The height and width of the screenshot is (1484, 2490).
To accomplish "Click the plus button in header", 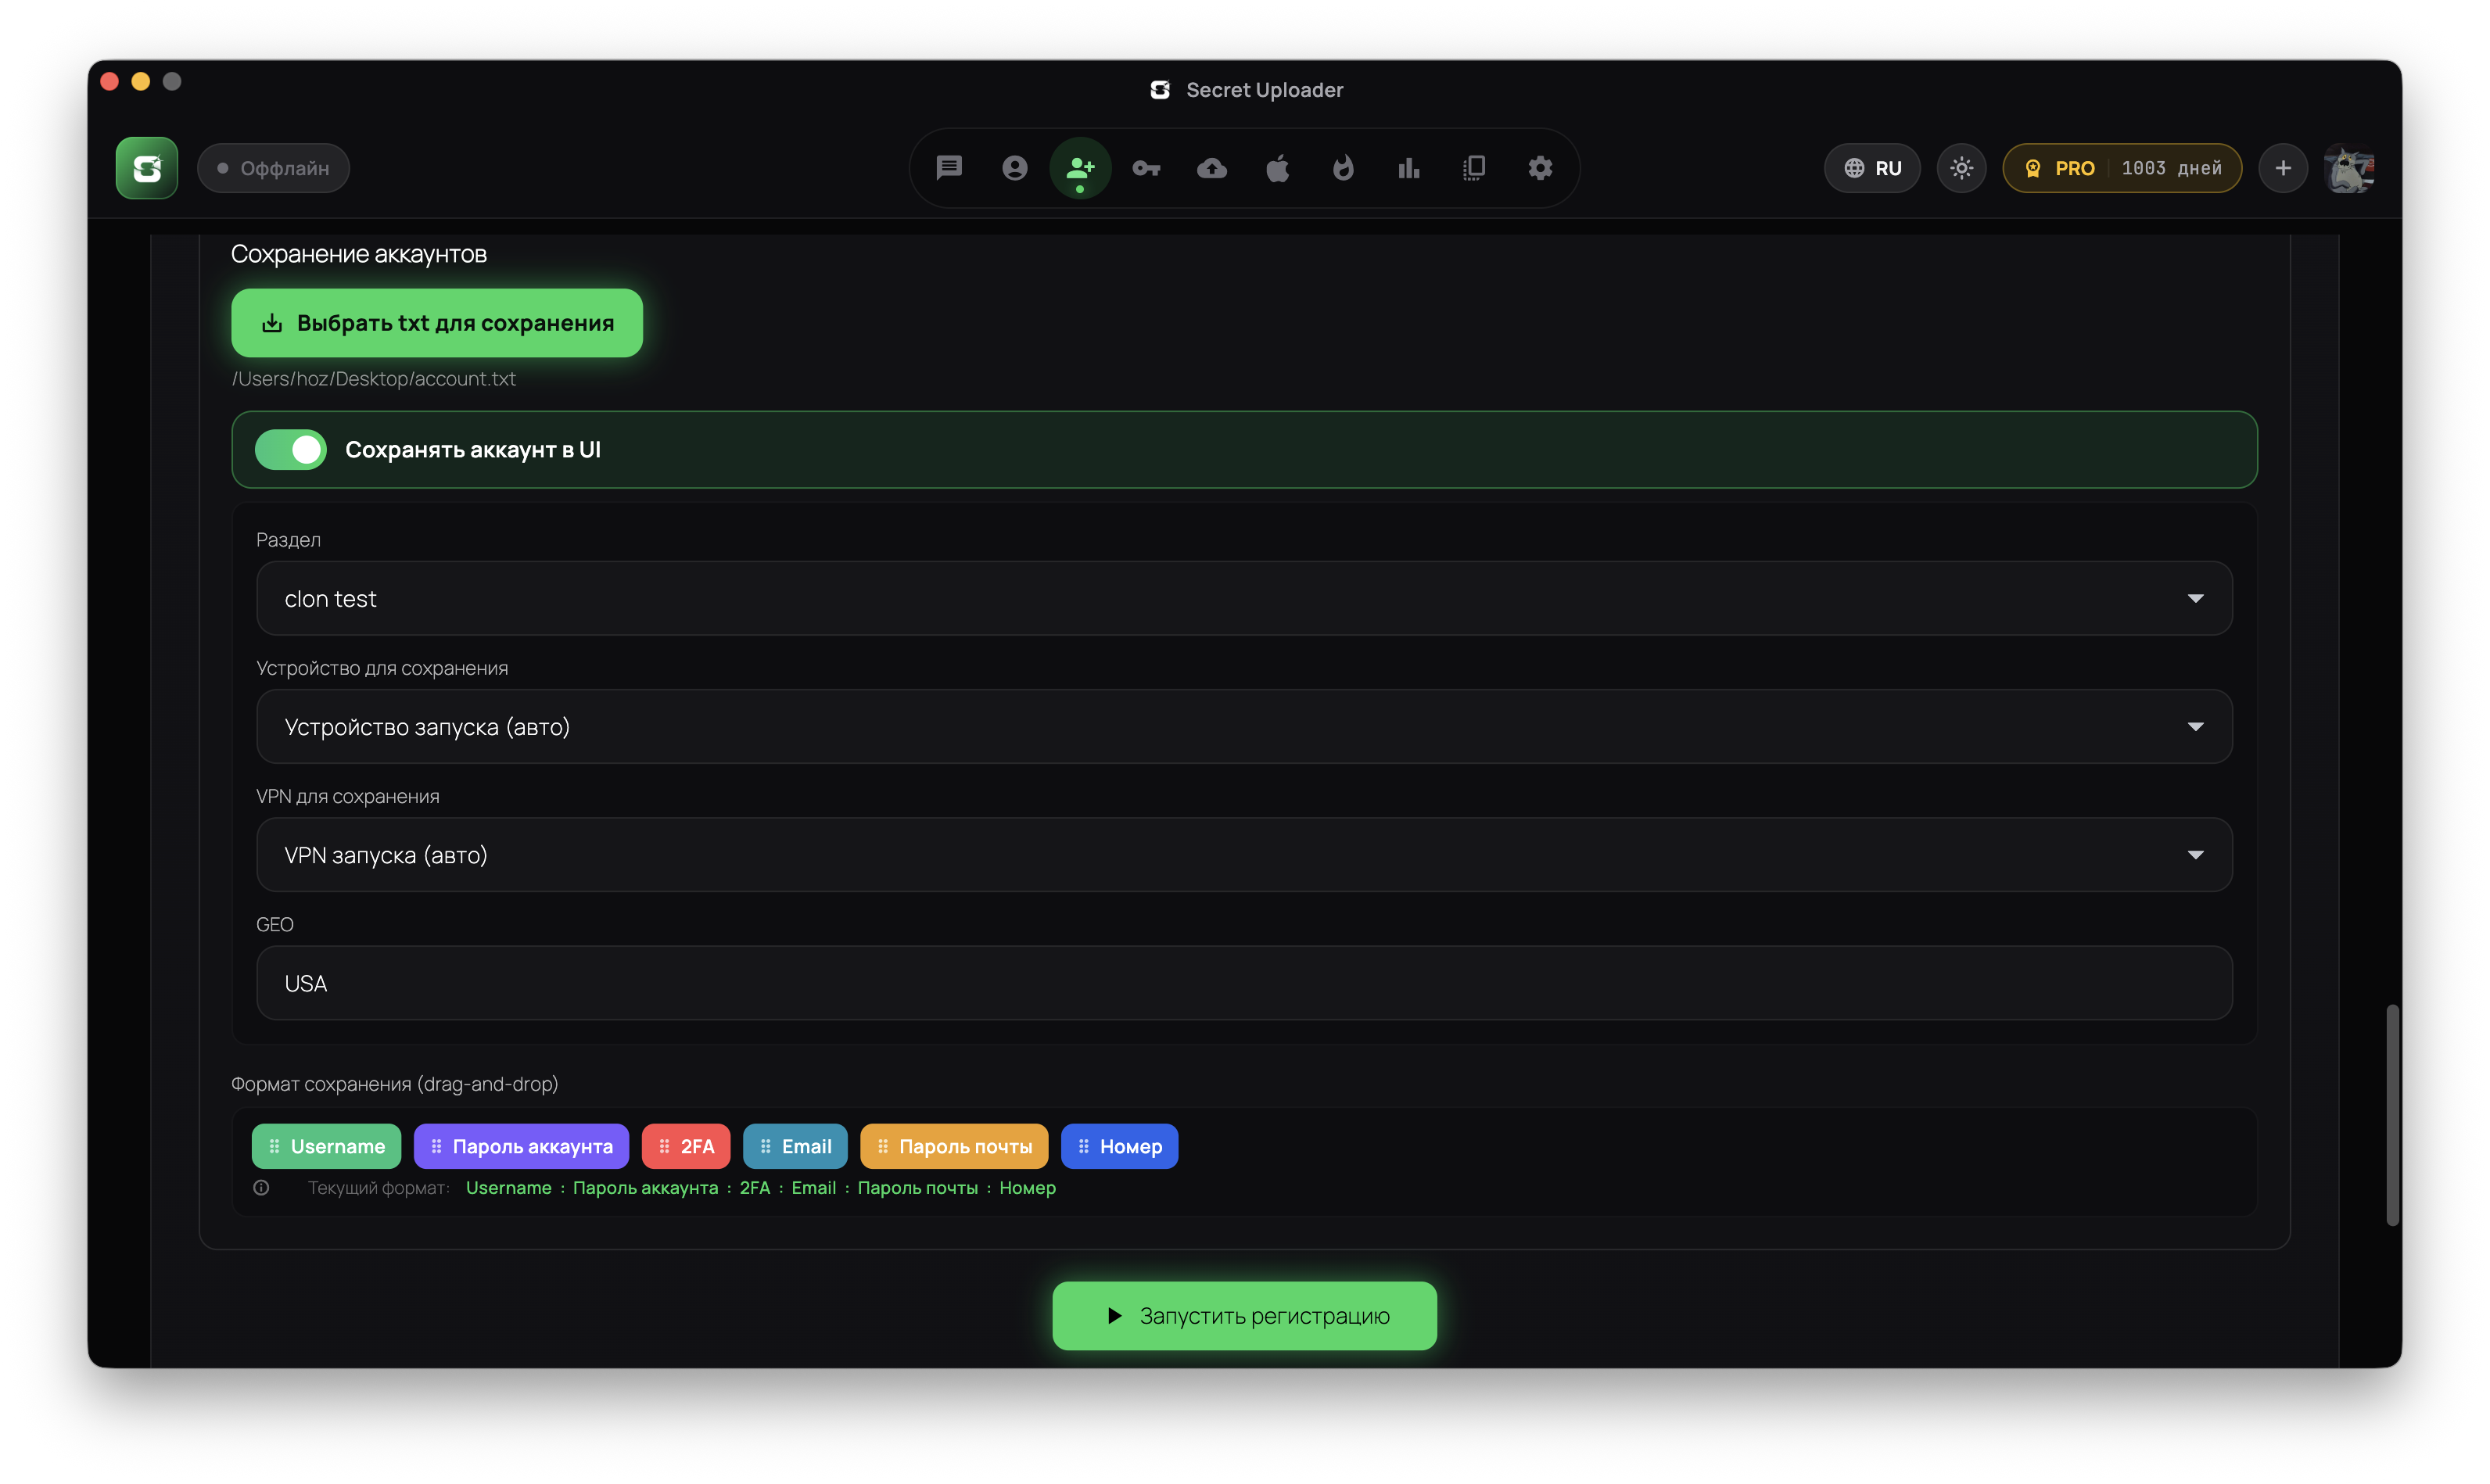I will [x=2282, y=168].
